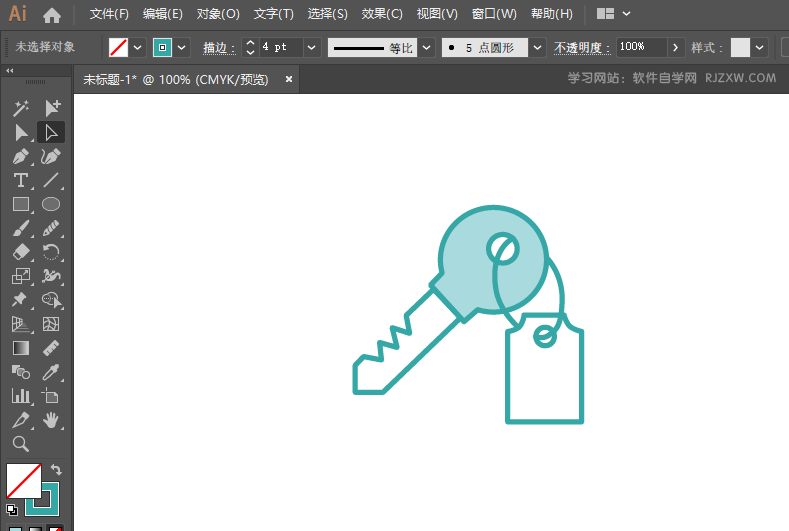Open the 等比 width profile dropdown

click(427, 48)
